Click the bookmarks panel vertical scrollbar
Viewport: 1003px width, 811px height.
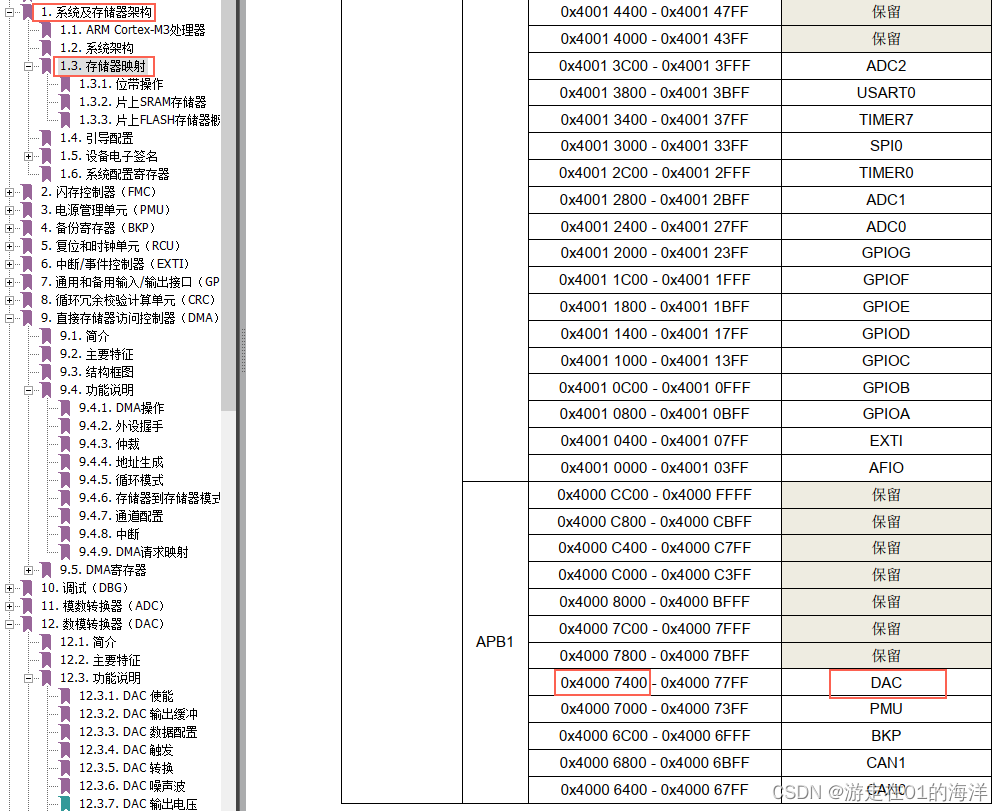pyautogui.click(x=228, y=205)
